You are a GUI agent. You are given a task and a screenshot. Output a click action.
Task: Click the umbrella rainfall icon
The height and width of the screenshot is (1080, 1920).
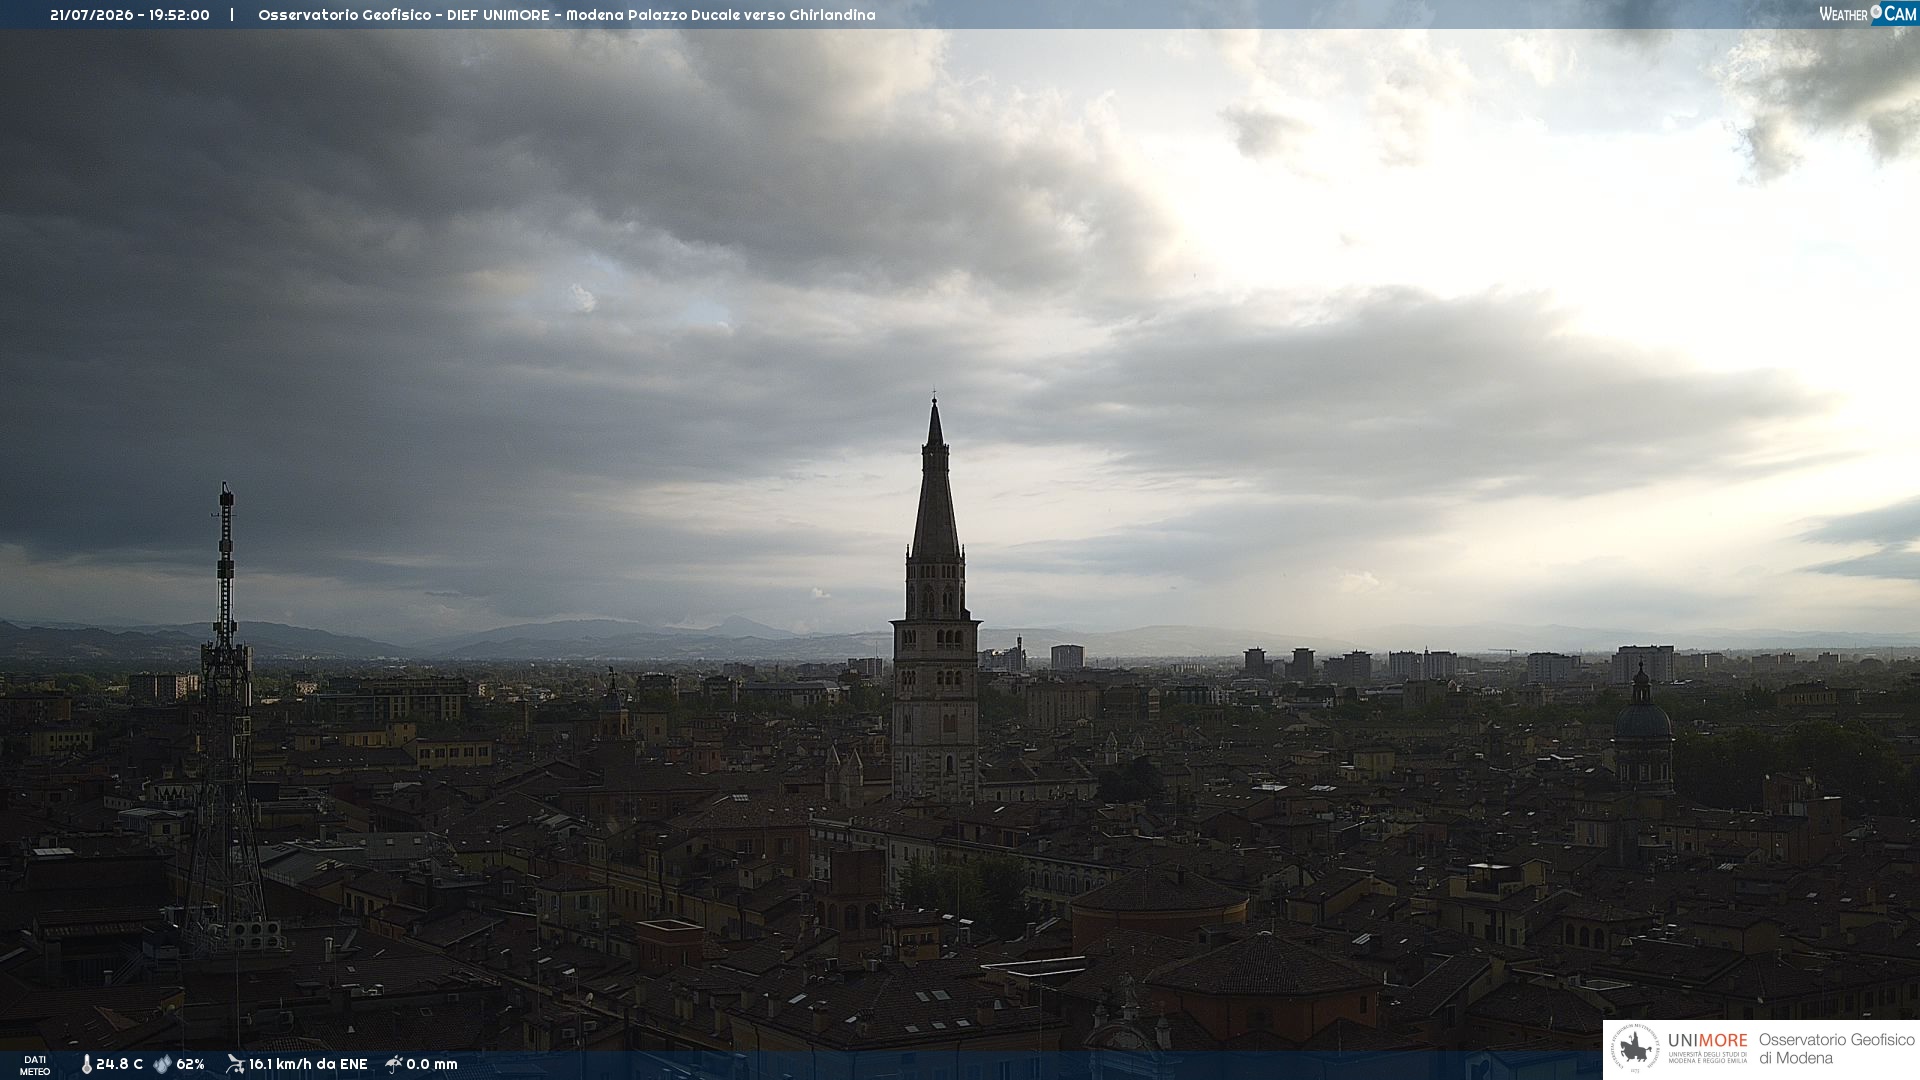pos(393,1064)
